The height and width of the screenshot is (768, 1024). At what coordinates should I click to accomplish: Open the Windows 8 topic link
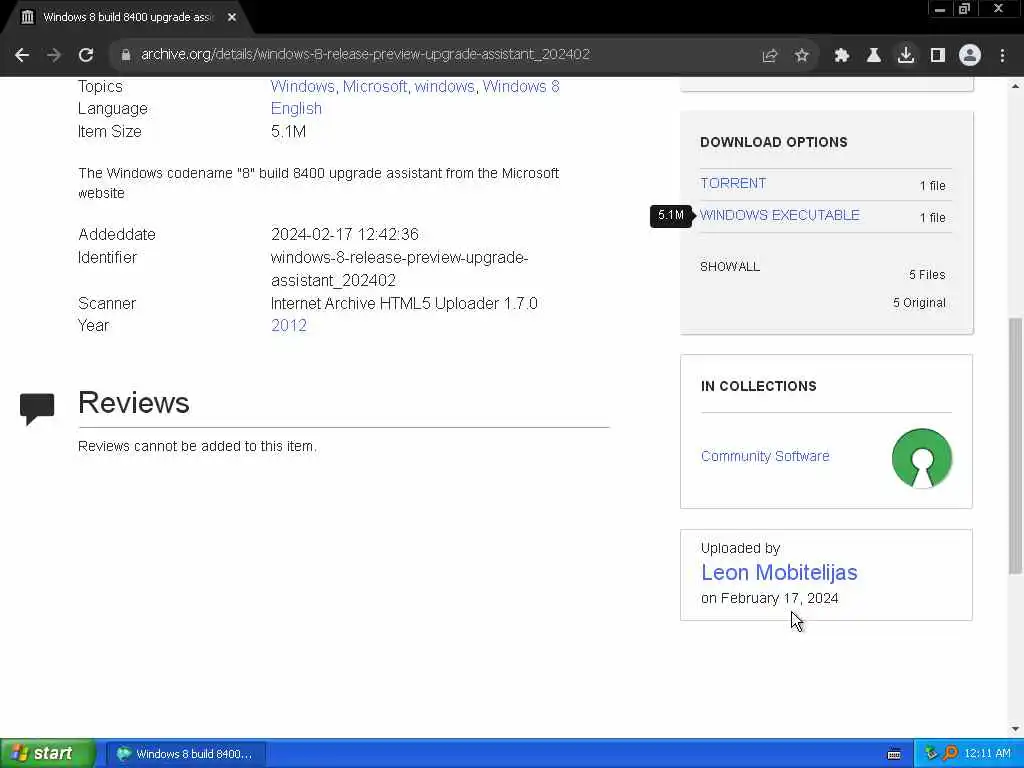[521, 86]
